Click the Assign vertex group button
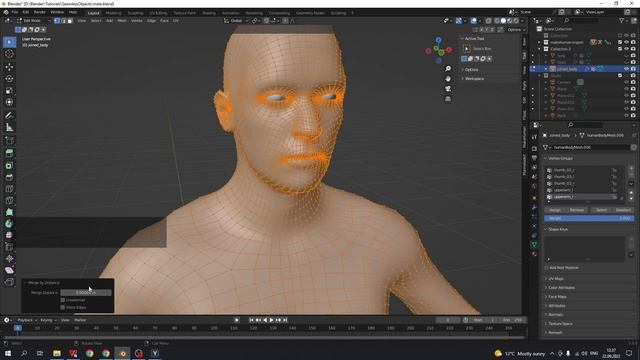The image size is (640, 360). point(555,210)
